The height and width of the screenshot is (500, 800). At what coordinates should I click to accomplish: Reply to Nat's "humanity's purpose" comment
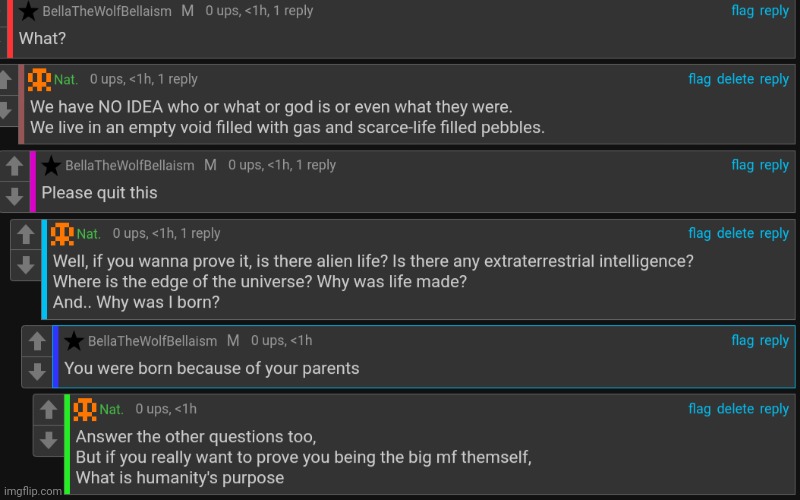coord(774,409)
